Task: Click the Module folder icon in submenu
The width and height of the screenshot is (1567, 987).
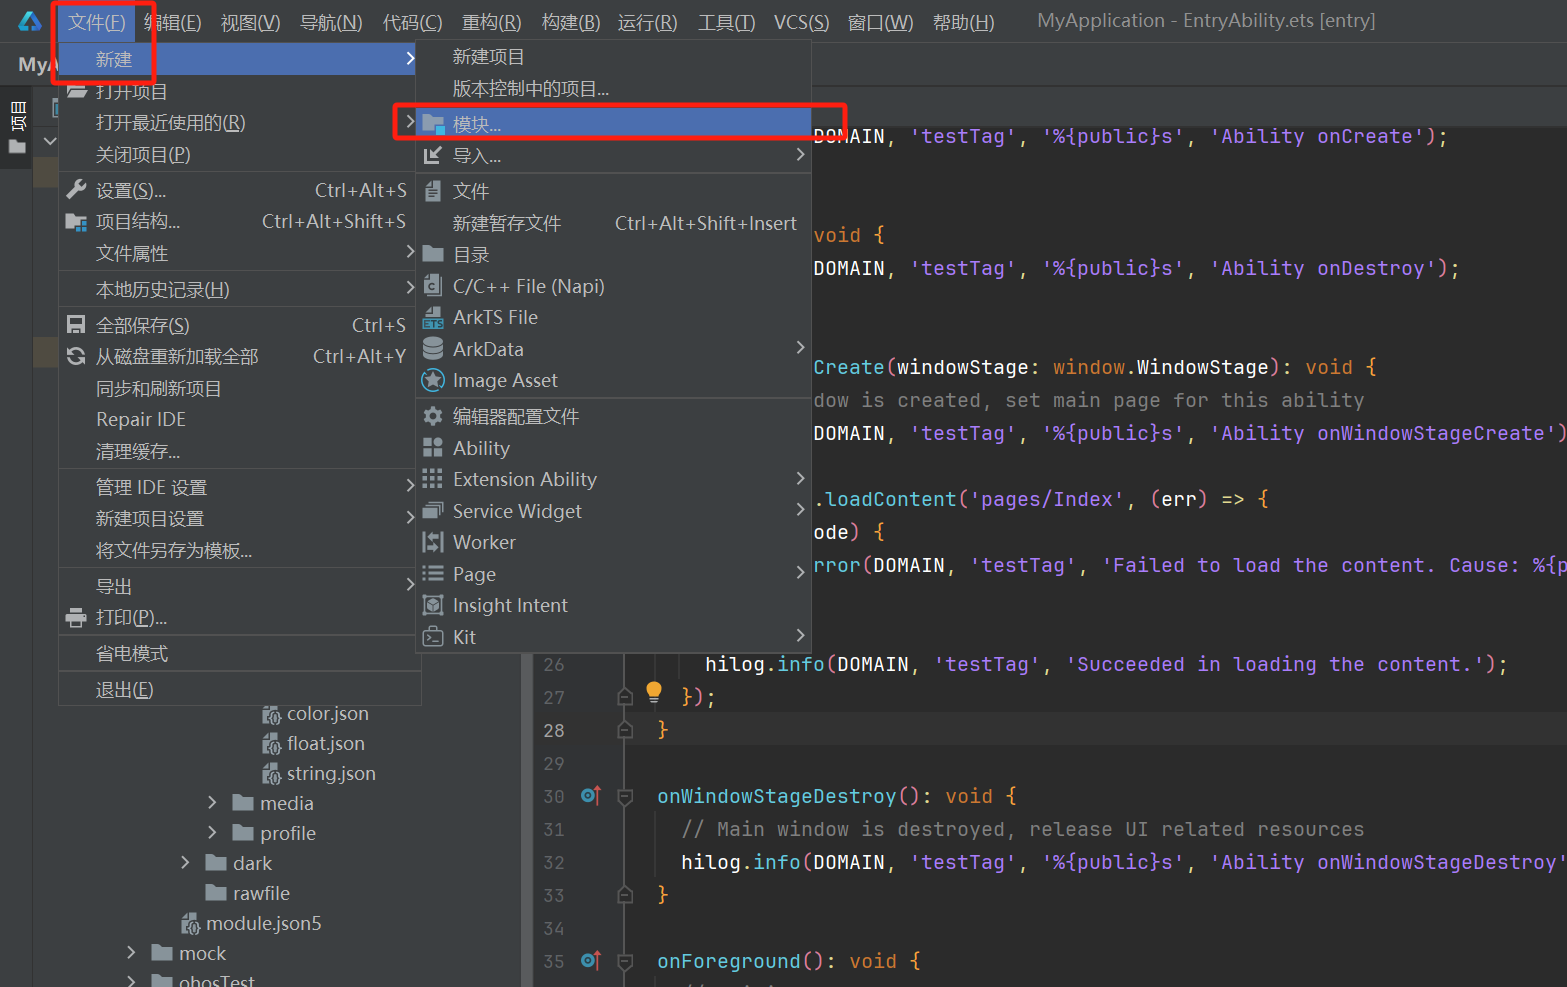Action: pos(433,124)
